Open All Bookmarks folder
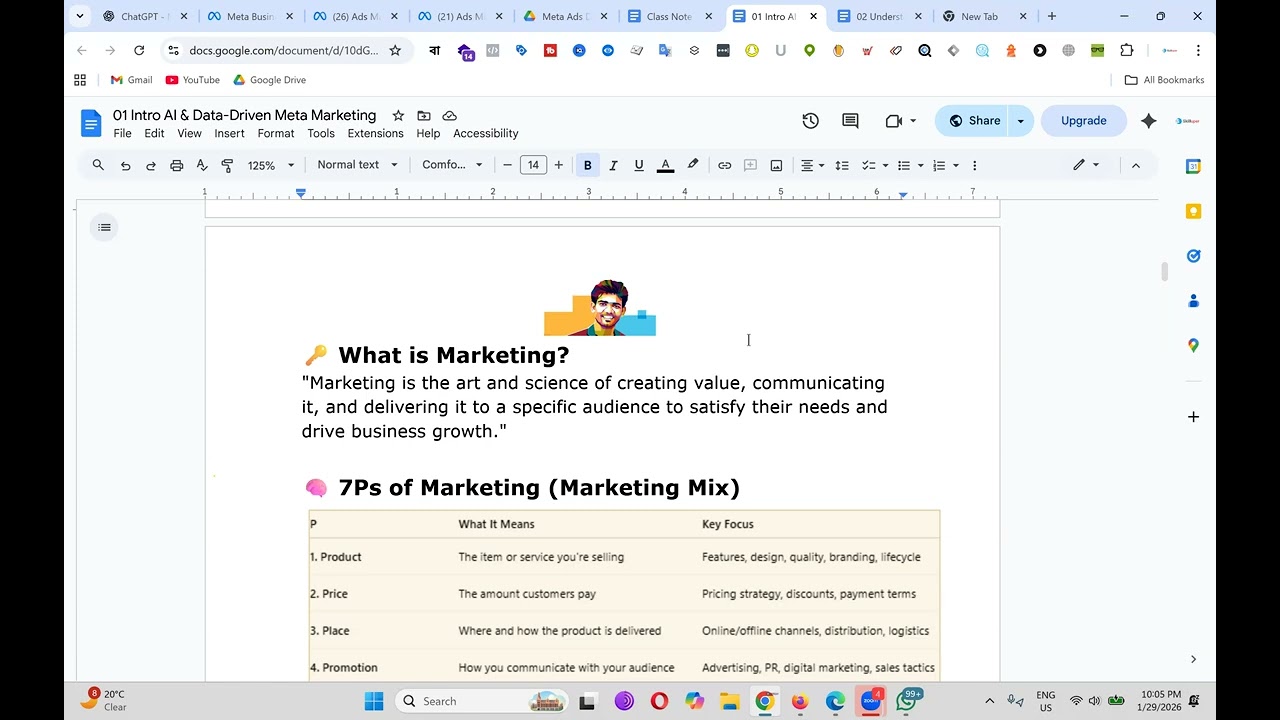 [1164, 80]
